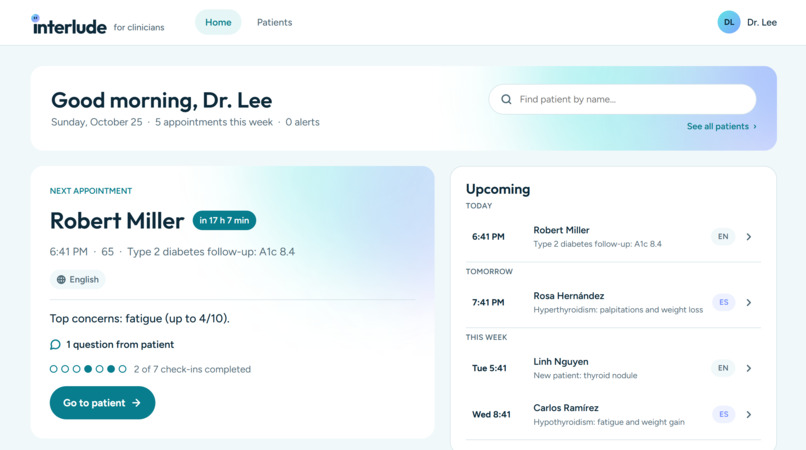The width and height of the screenshot is (806, 450).
Task: Click 'Top concerns: fatigue (up to 4/10).' text
Action: [139, 319]
